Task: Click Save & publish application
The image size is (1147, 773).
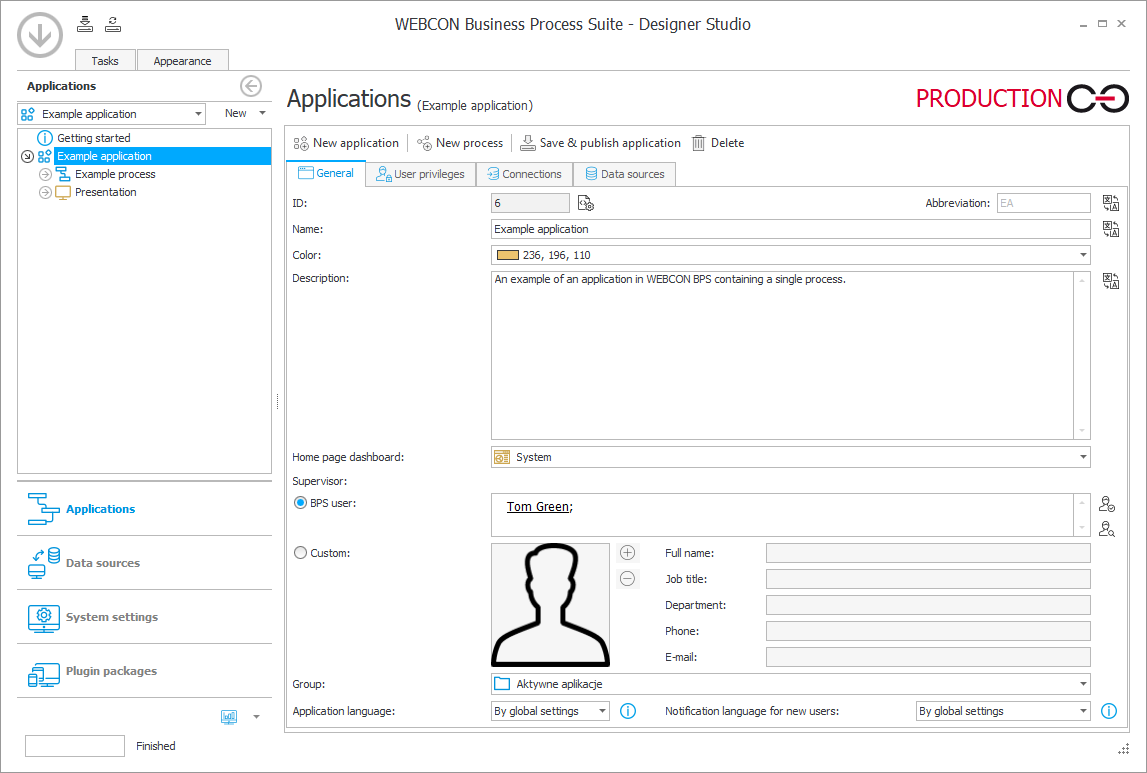Action: click(600, 143)
